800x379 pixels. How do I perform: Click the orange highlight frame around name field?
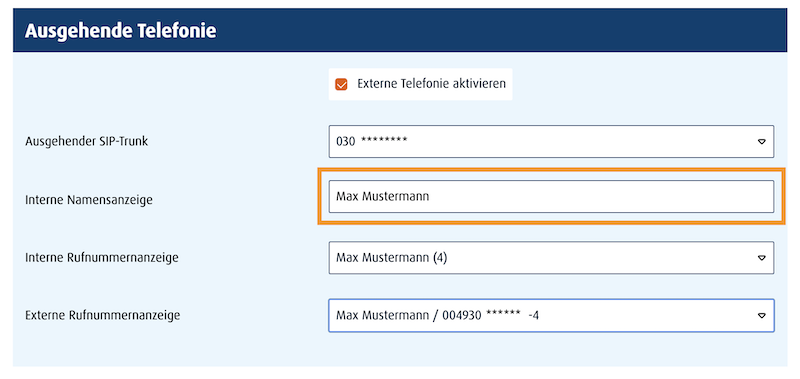point(551,169)
